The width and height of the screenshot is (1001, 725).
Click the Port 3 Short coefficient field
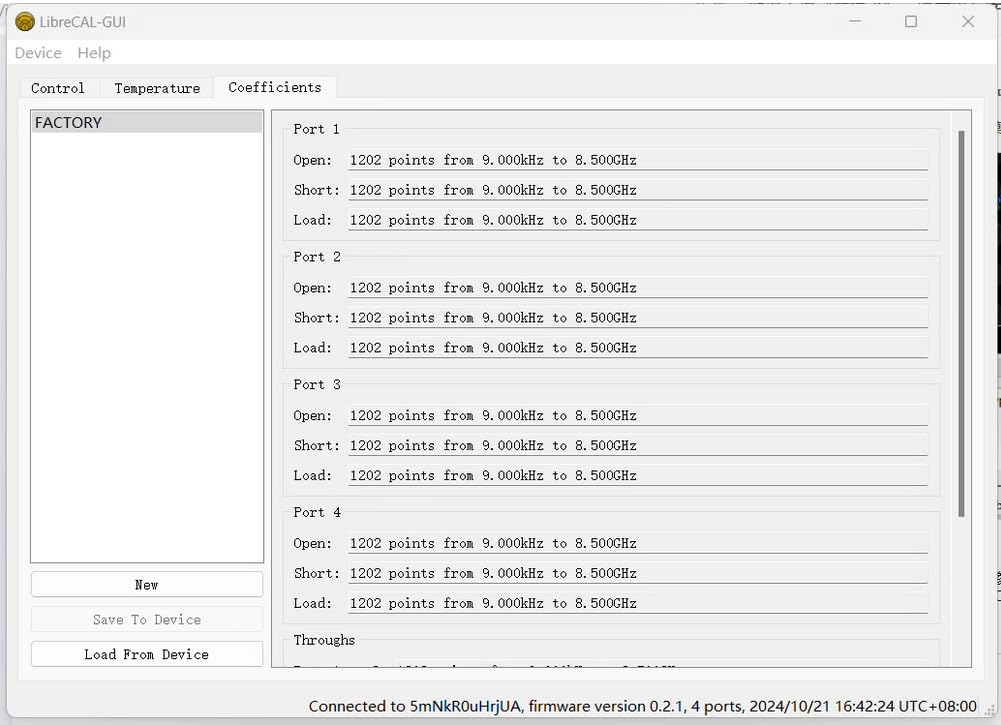click(x=637, y=446)
